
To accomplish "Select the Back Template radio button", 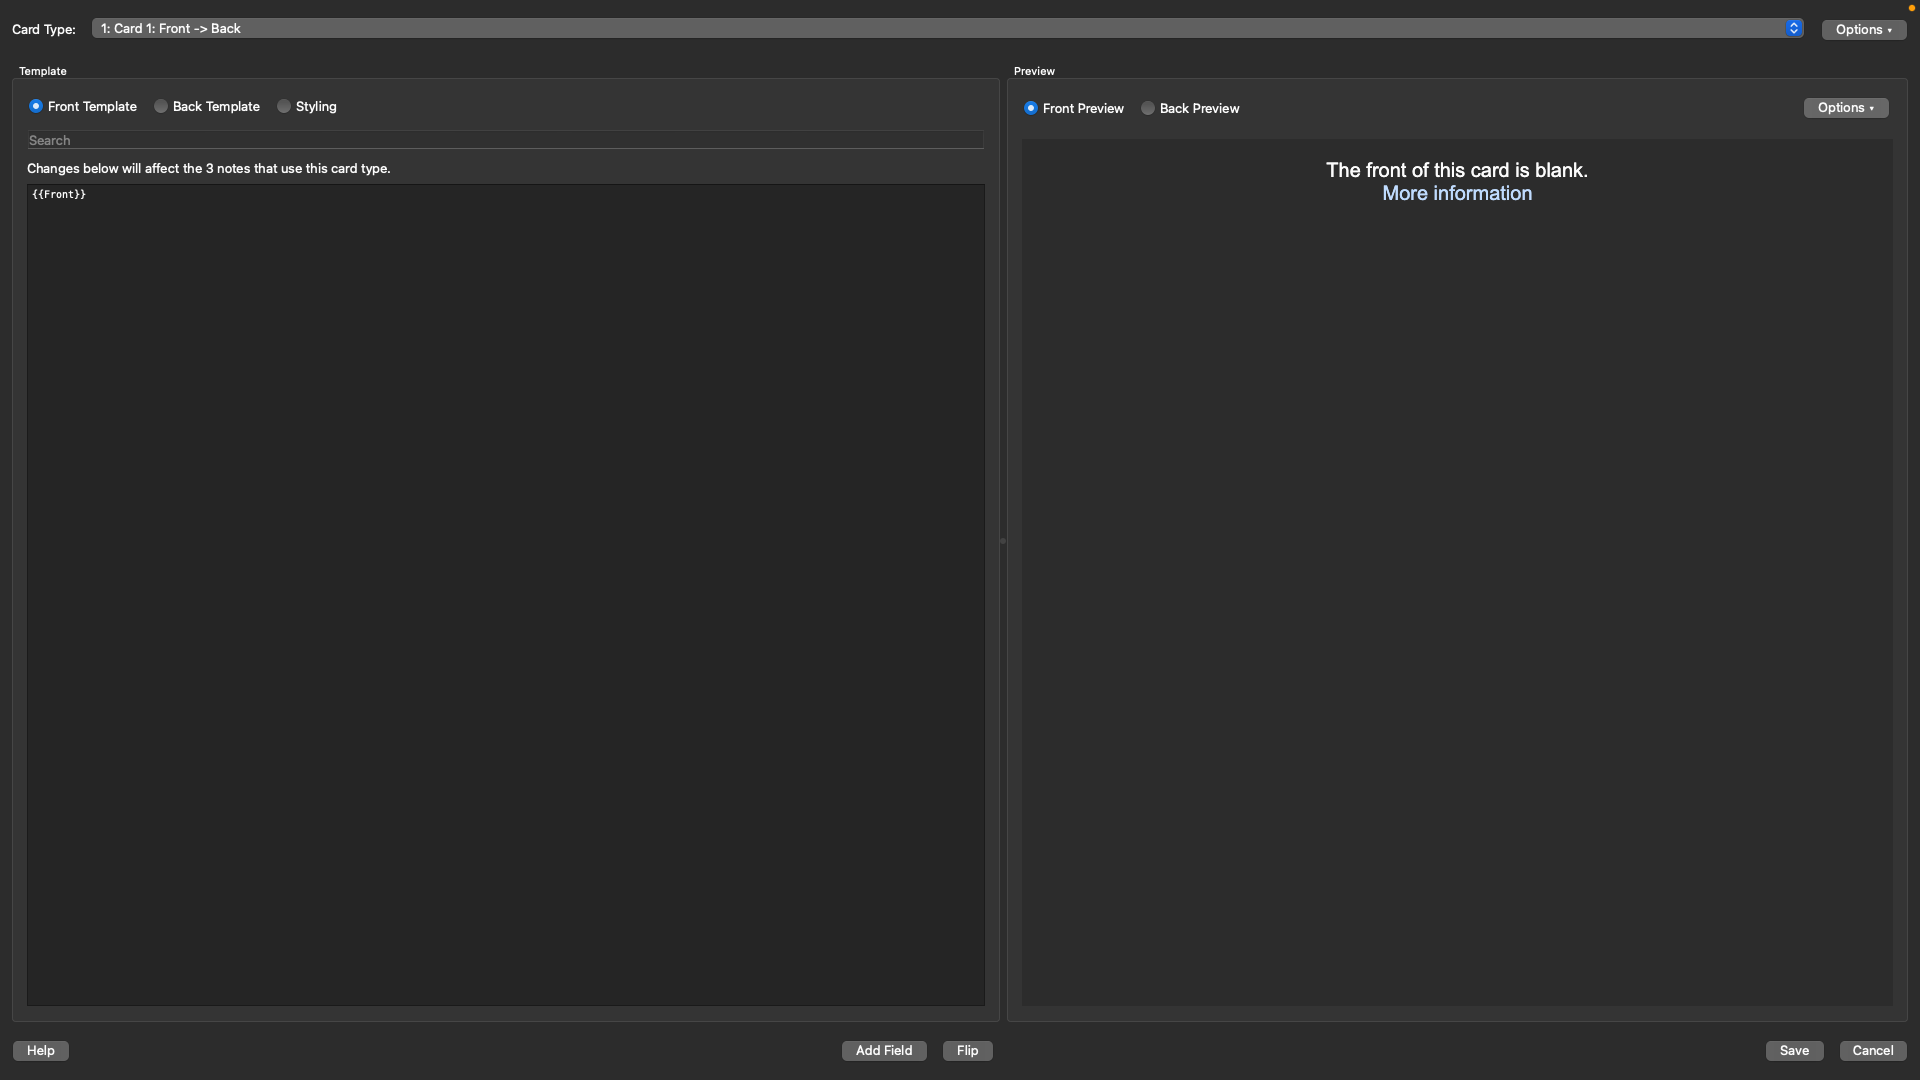I will tap(160, 106).
